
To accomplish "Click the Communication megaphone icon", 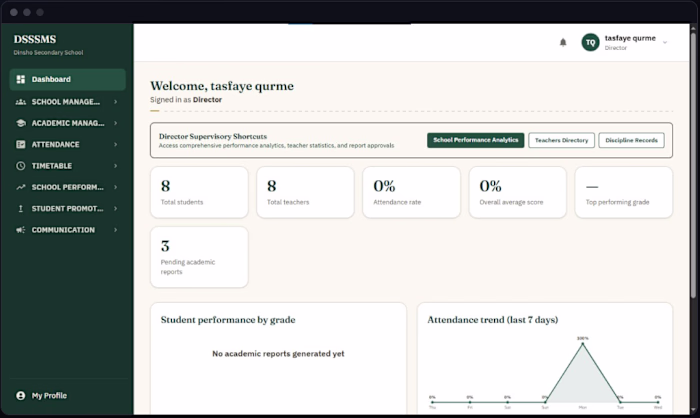I will [x=21, y=230].
